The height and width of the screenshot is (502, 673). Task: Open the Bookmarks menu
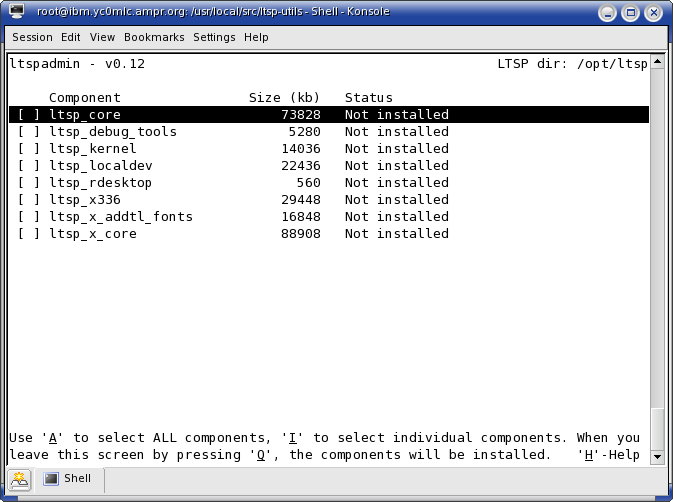coord(154,37)
